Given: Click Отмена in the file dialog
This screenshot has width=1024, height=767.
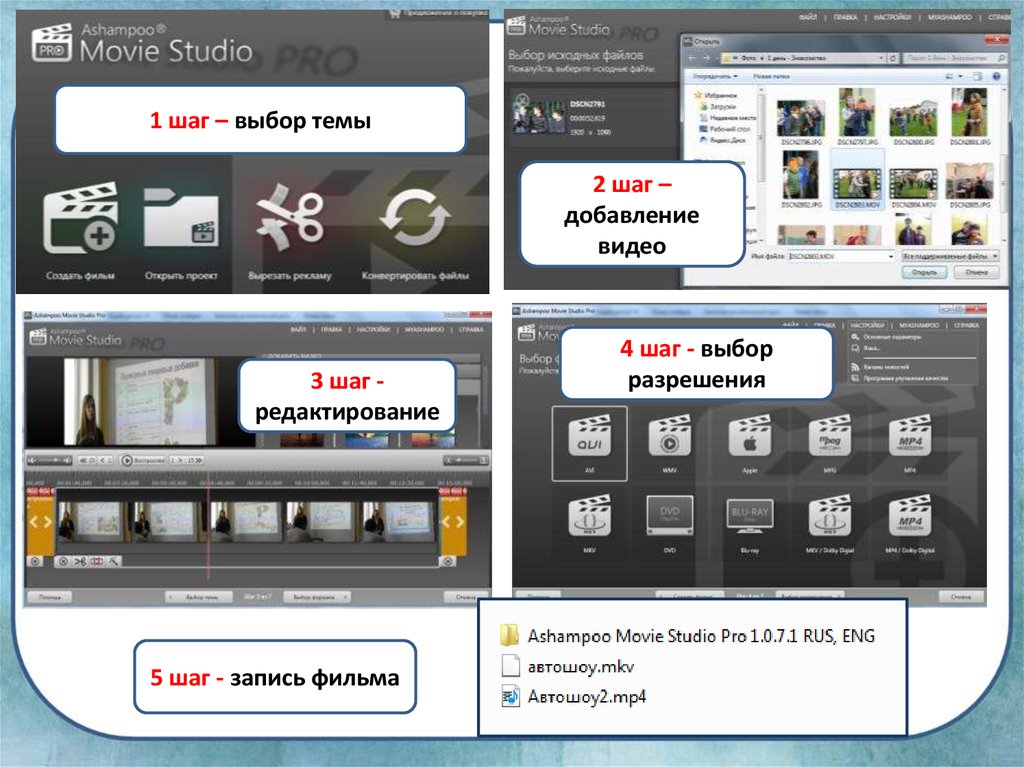Looking at the screenshot, I should tap(976, 272).
